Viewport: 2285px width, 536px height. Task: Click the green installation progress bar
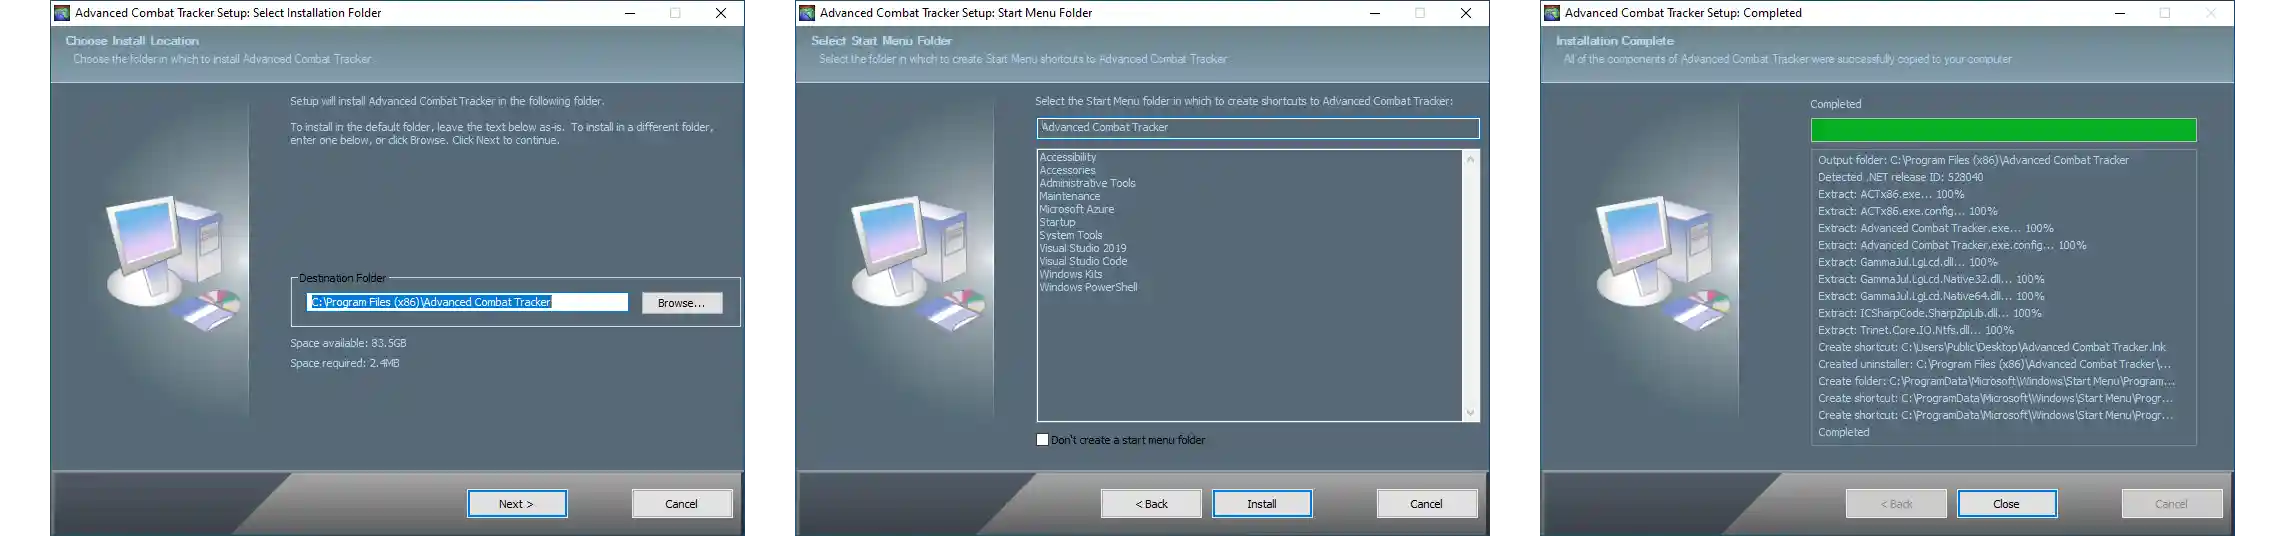pos(2003,130)
